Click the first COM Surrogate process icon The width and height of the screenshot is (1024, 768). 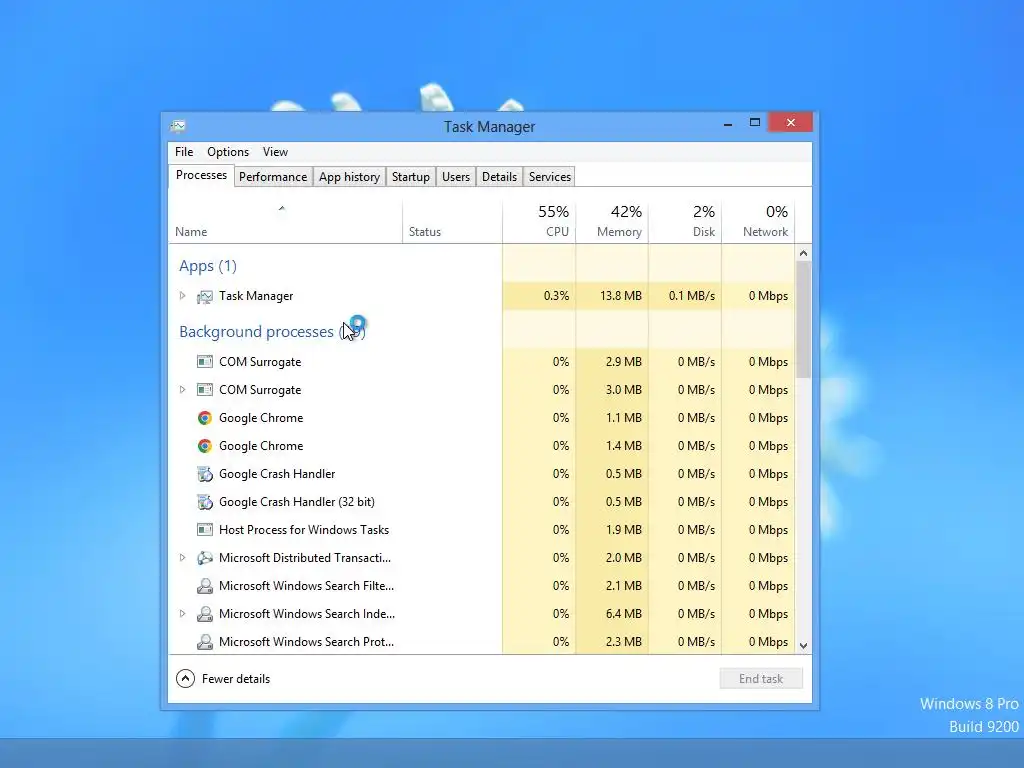[x=204, y=362]
